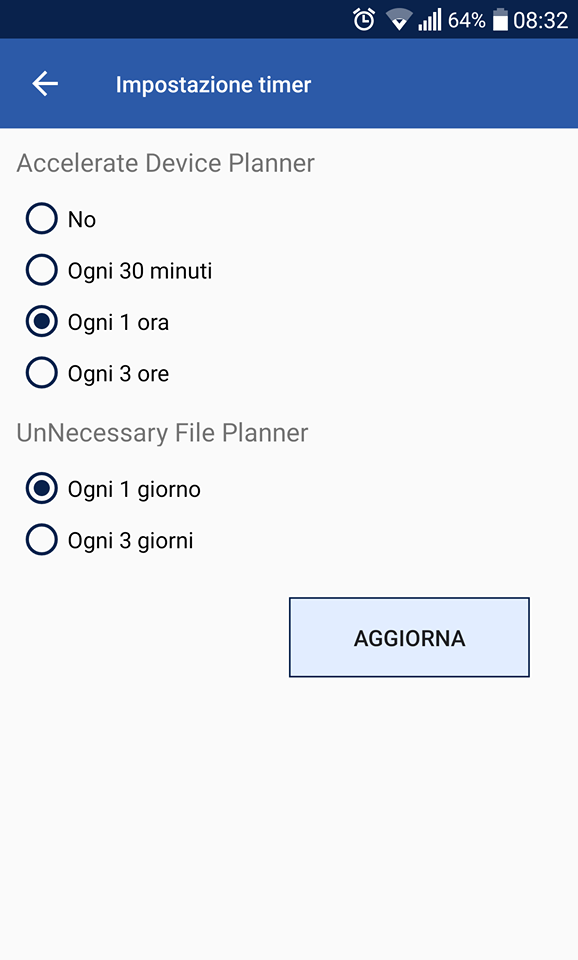Tap the alarm clock status icon
Viewport: 578px width, 960px height.
click(x=364, y=20)
